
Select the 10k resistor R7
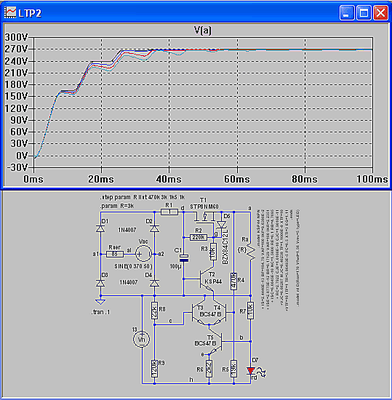coord(251,311)
